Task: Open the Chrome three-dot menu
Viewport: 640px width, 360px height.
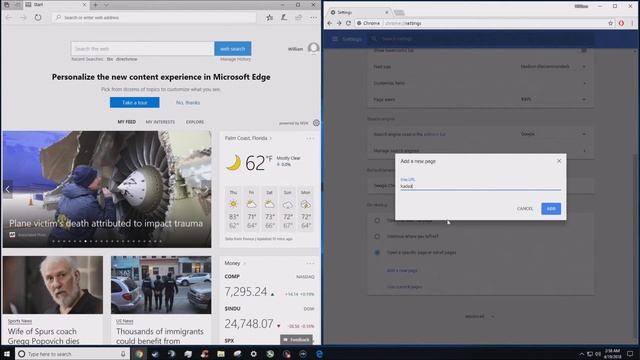Action: coord(633,23)
